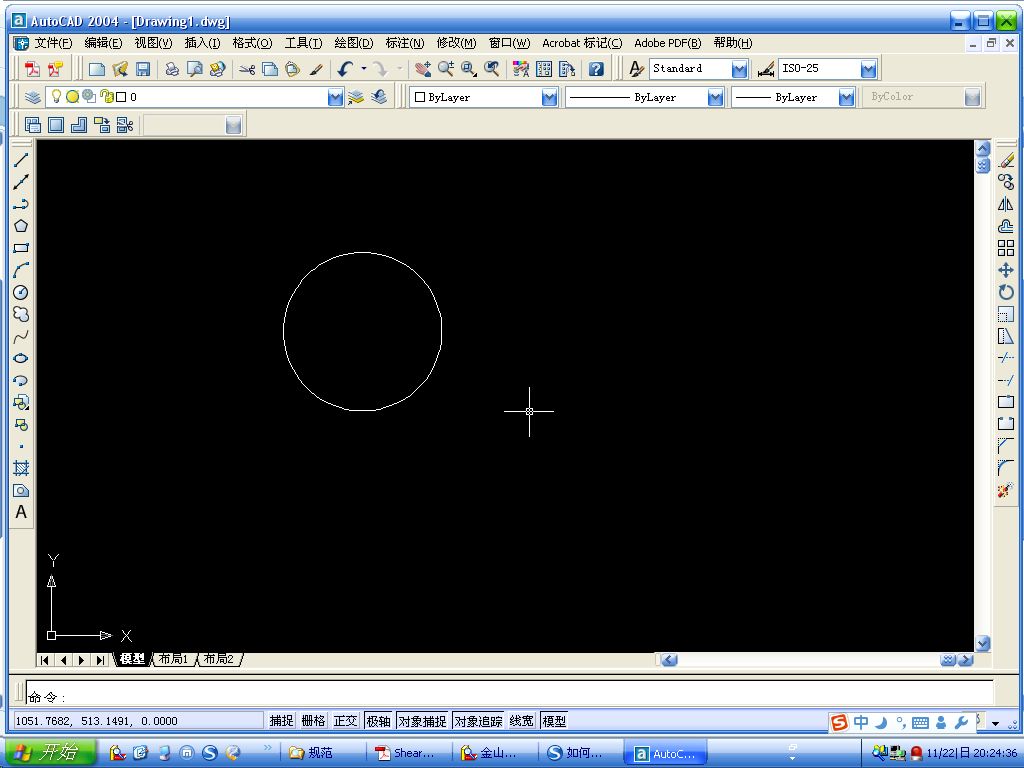Select the Line draw tool
Screen dimensions: 1024x768
point(21,160)
